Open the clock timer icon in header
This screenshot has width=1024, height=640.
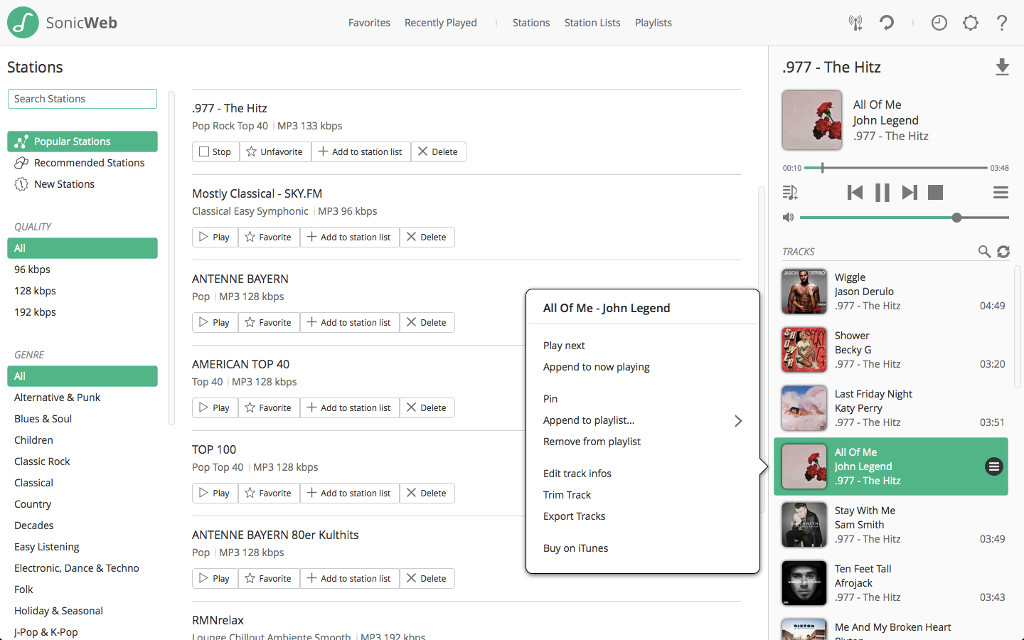click(x=939, y=23)
